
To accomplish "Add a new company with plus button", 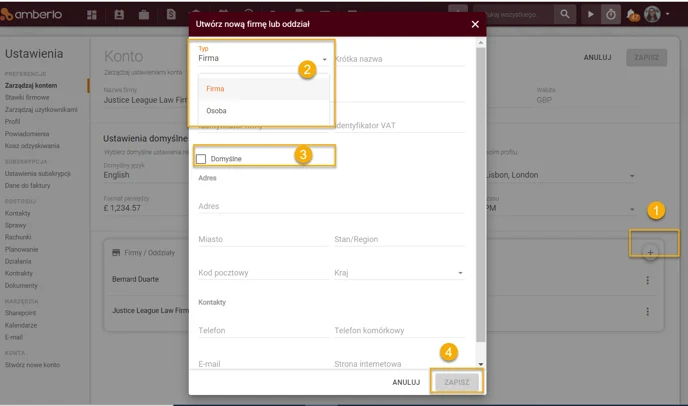I will click(650, 252).
